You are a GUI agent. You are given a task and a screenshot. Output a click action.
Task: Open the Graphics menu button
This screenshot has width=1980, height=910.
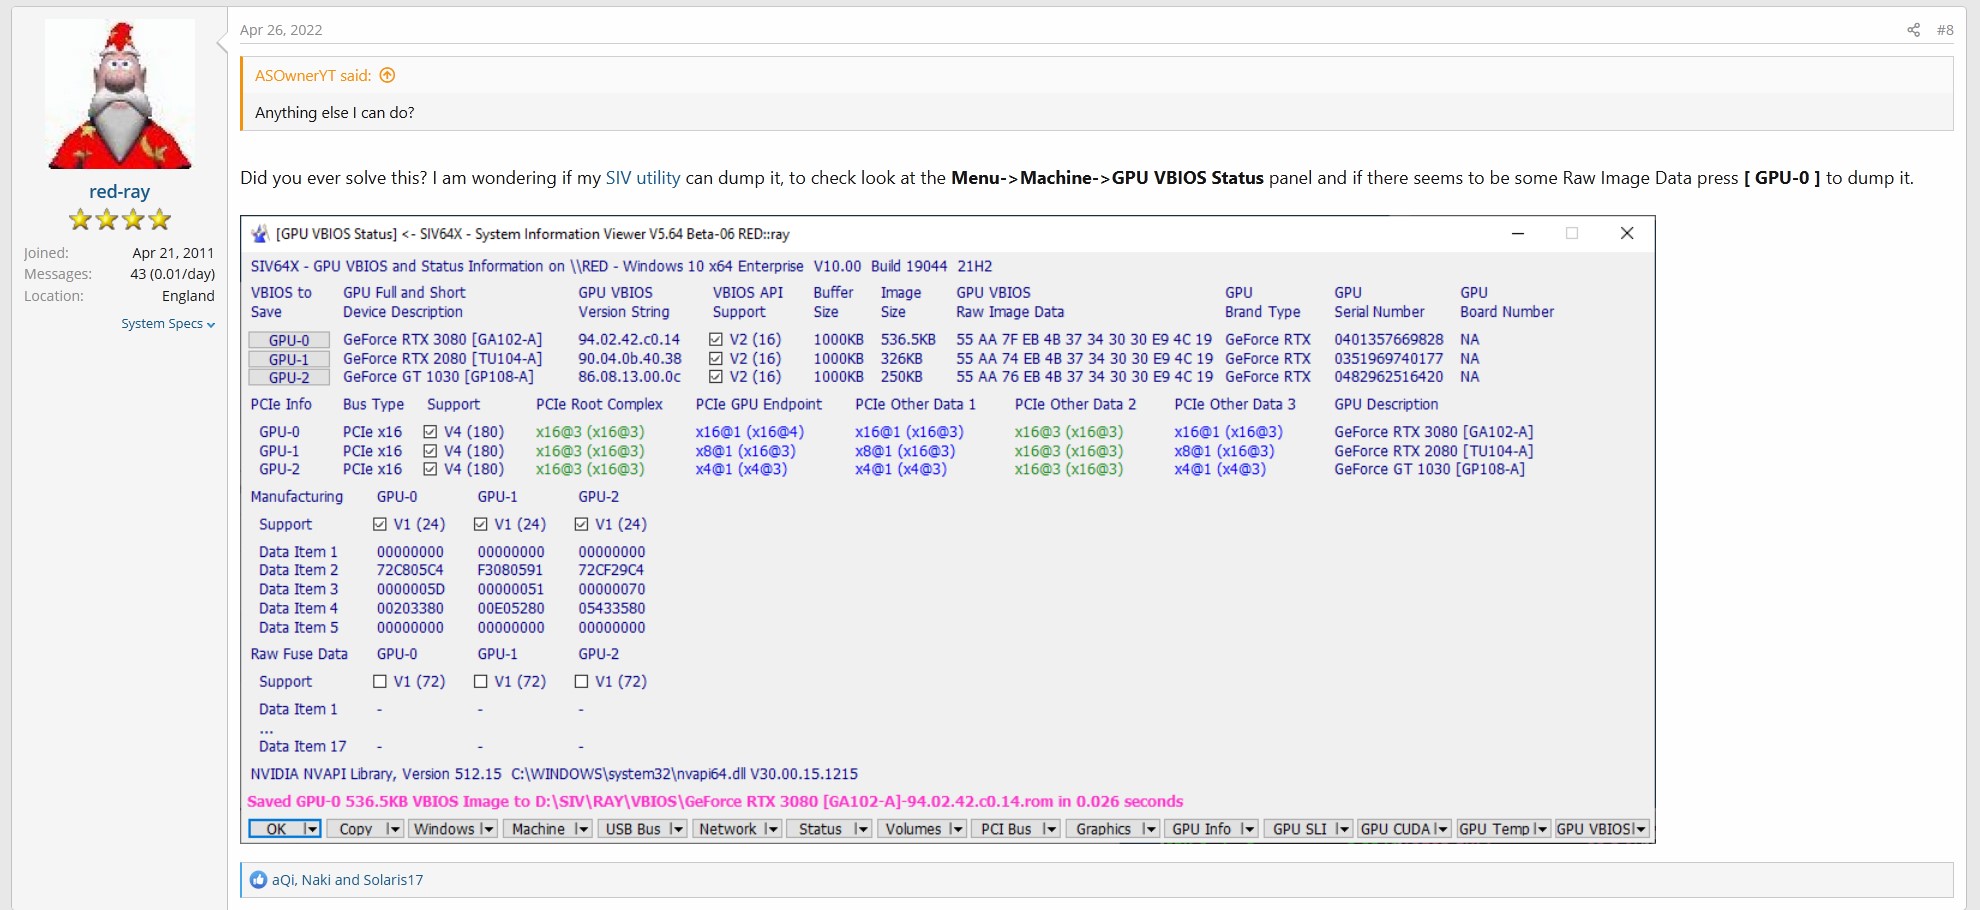1112,829
